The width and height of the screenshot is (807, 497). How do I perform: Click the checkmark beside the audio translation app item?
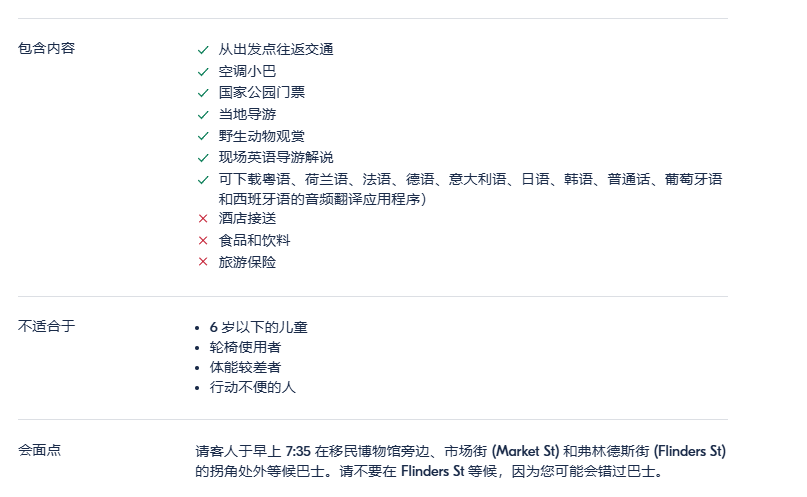coord(203,180)
